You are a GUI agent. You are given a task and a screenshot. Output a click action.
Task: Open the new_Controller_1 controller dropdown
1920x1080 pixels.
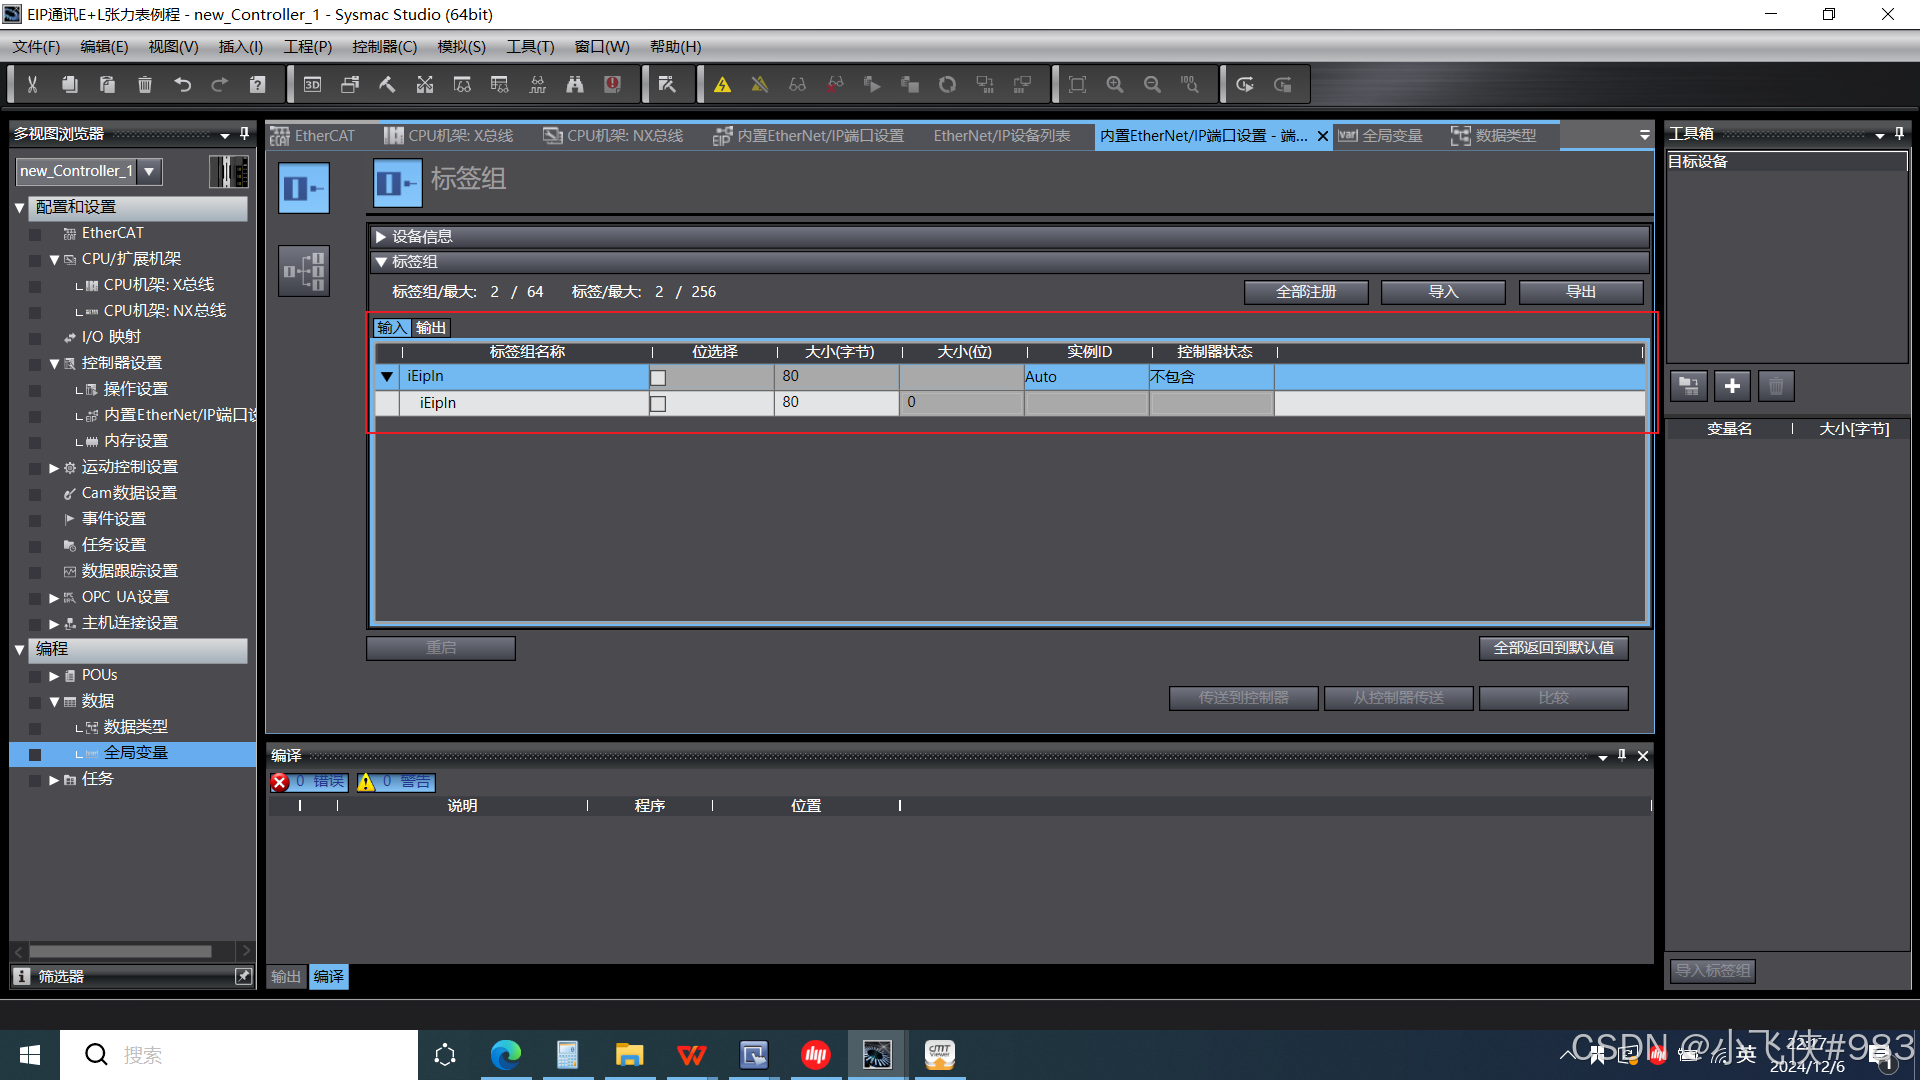[x=149, y=171]
